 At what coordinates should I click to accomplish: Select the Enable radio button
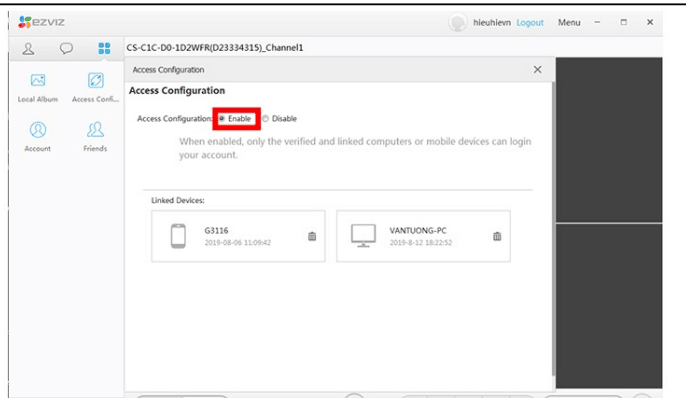(222, 119)
